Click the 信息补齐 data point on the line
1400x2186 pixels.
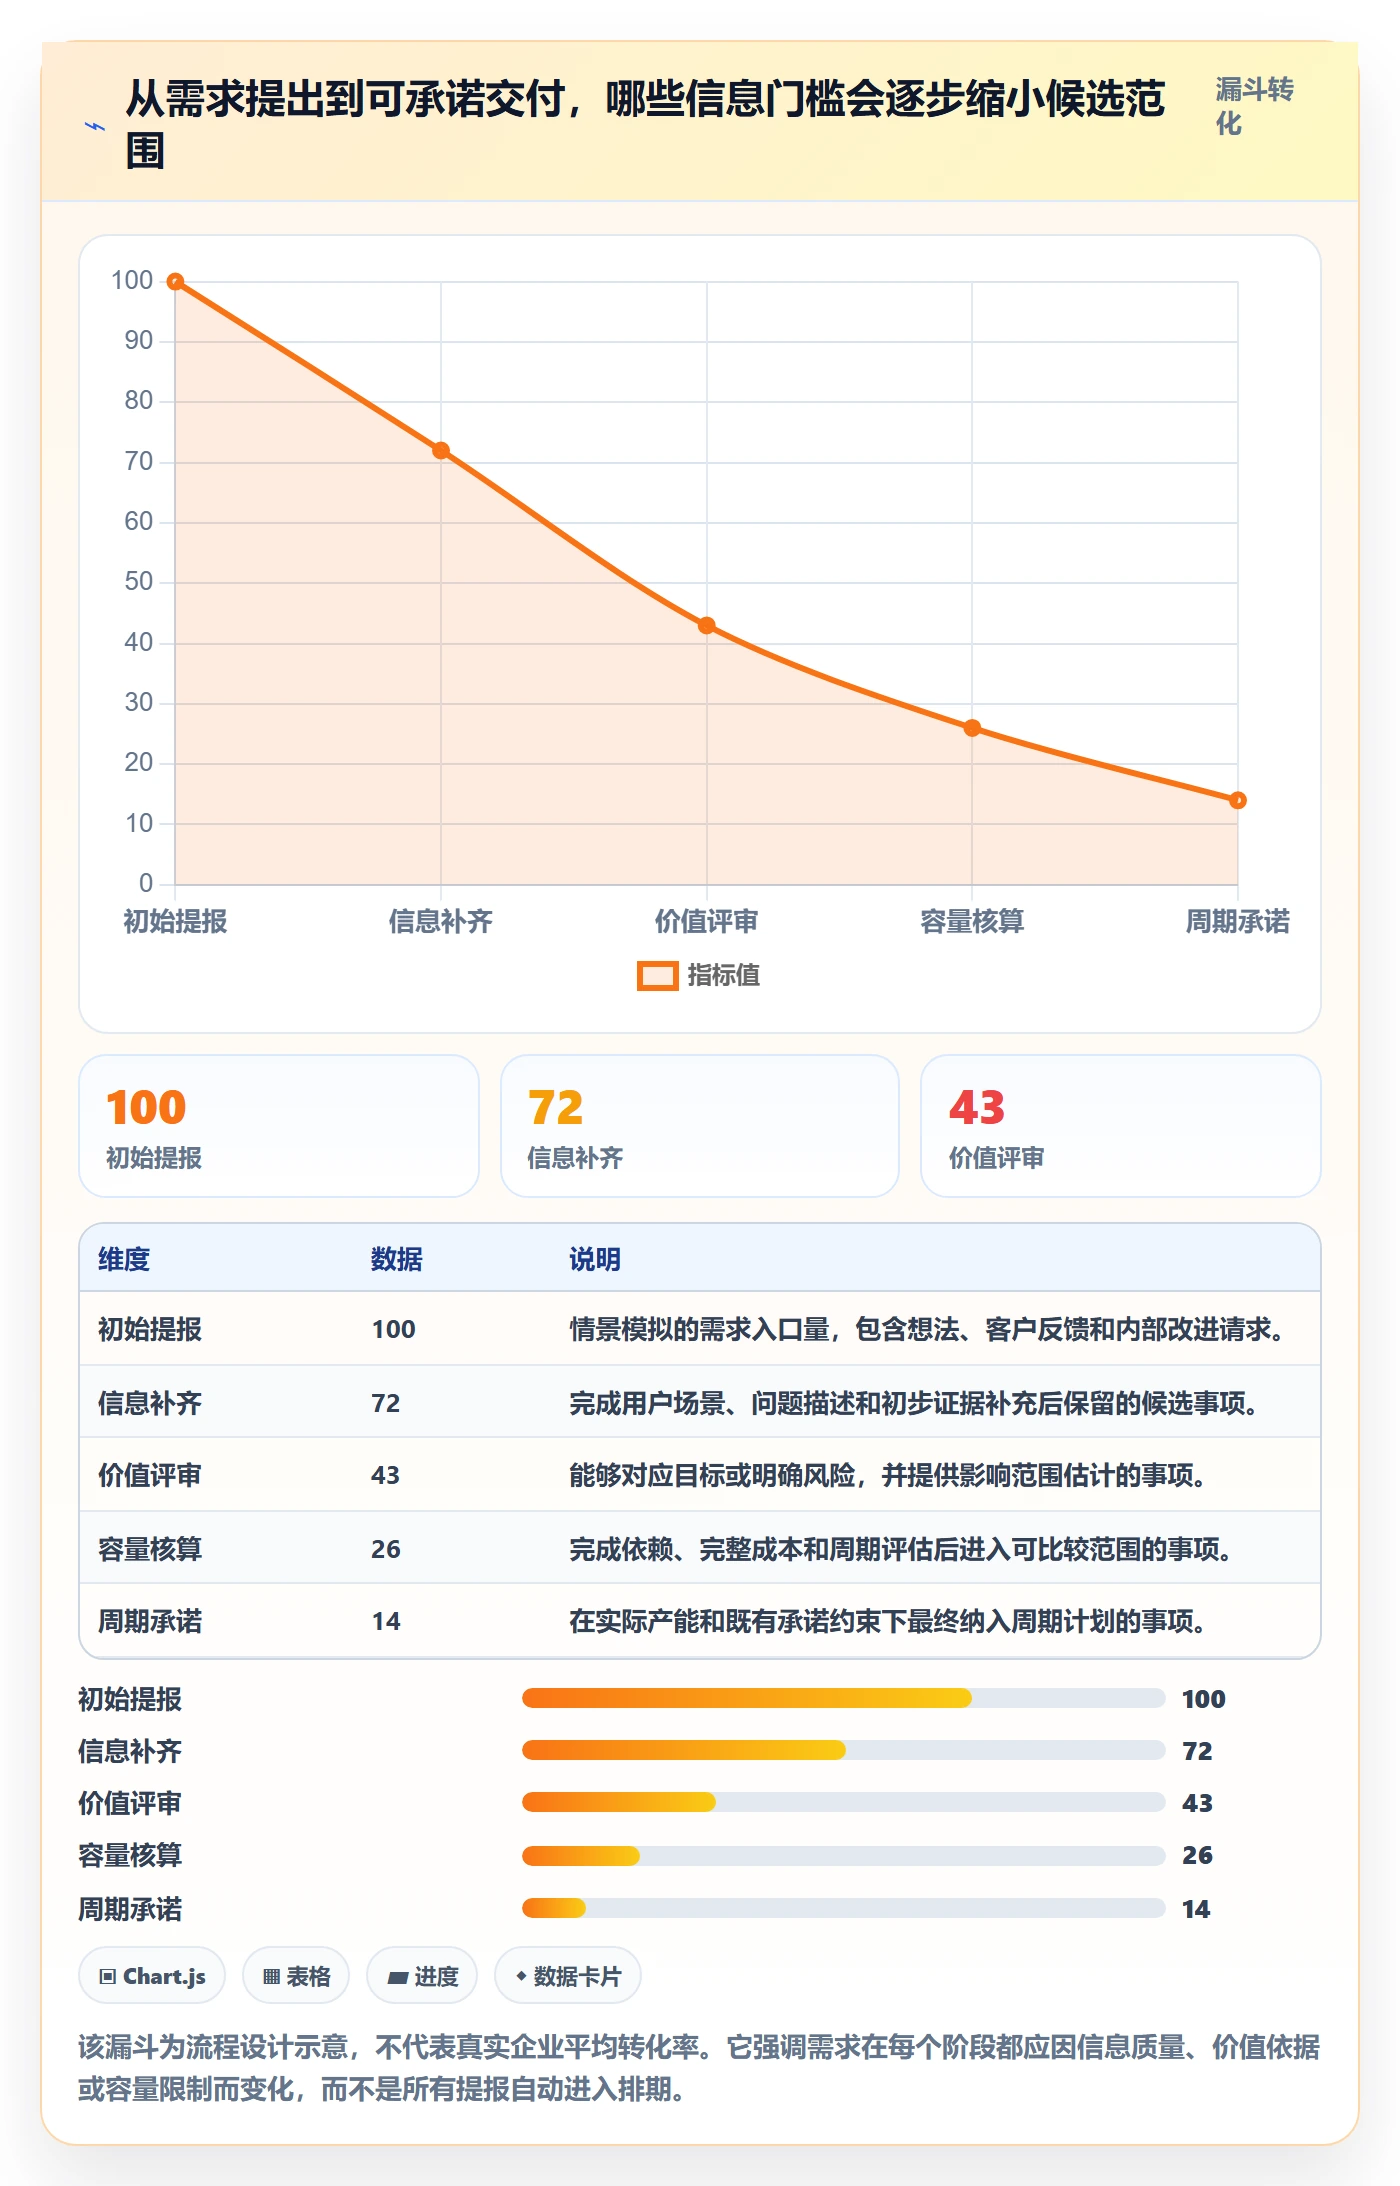(x=441, y=451)
